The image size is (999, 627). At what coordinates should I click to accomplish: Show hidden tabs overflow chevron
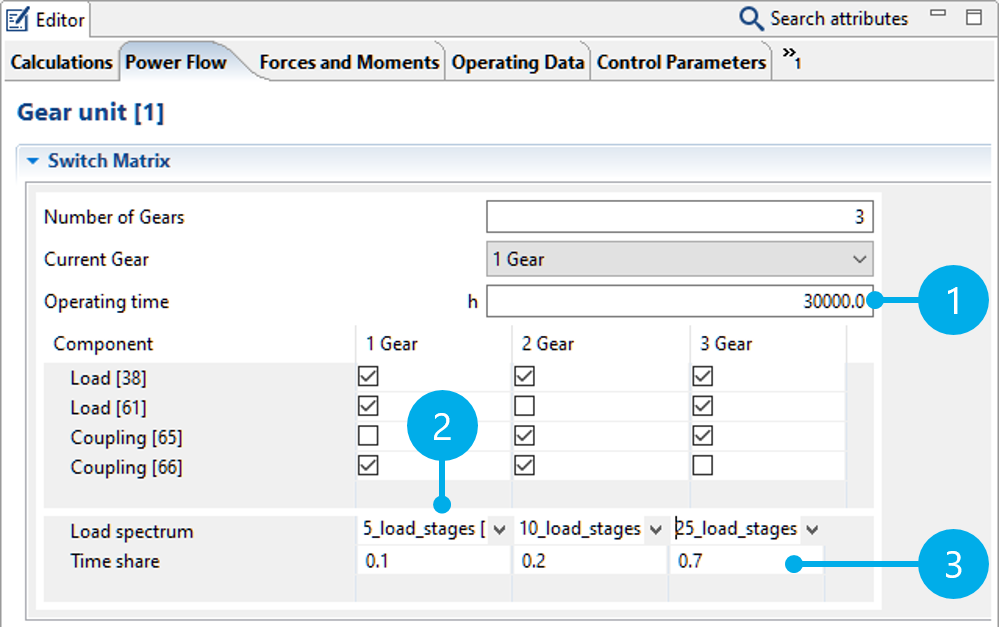791,58
